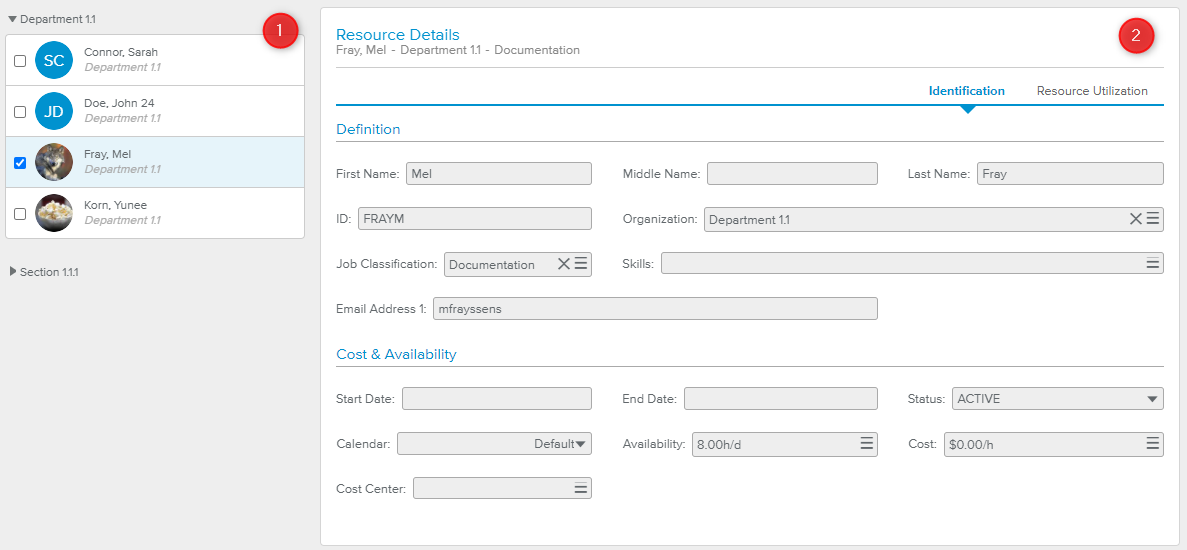Check the box for Connor, Sarah
Image resolution: width=1187 pixels, height=550 pixels.
tap(20, 61)
